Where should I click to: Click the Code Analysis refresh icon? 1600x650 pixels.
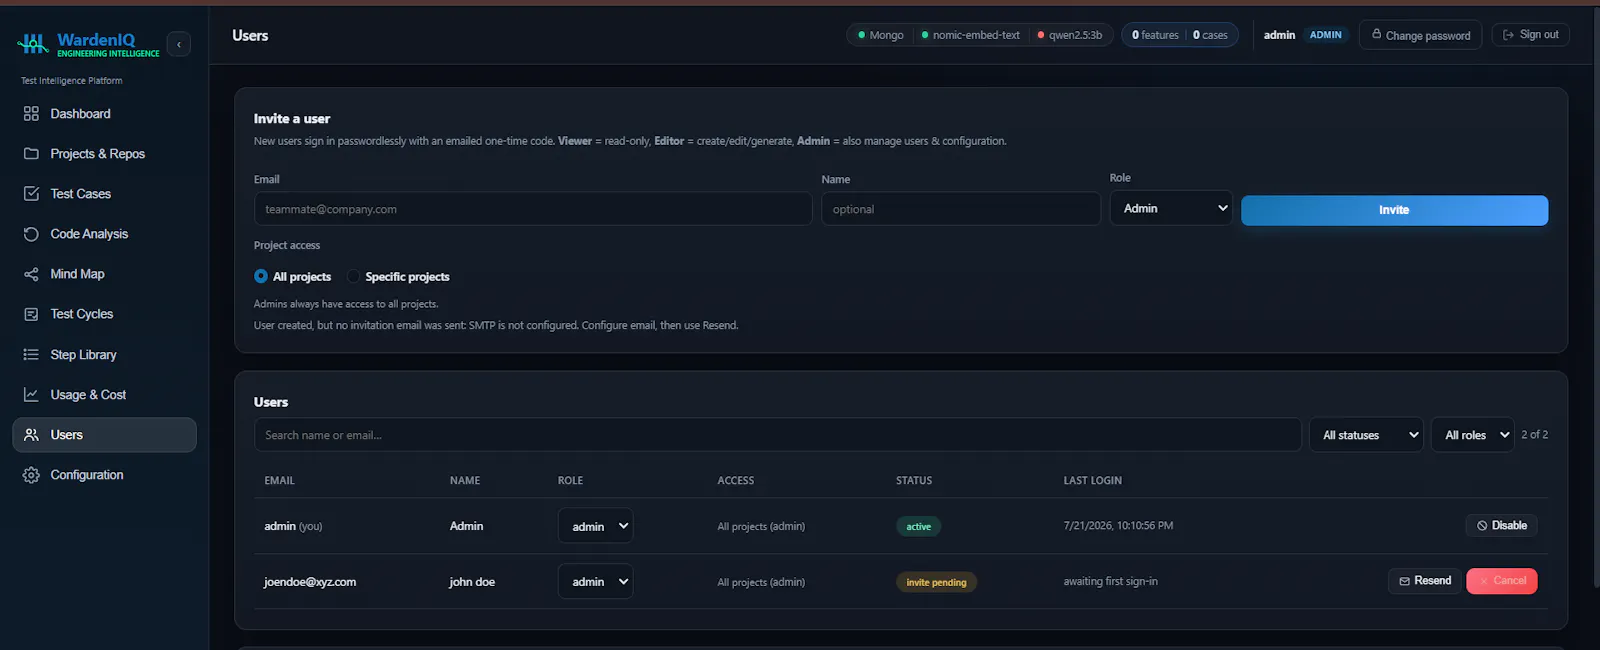click(31, 234)
